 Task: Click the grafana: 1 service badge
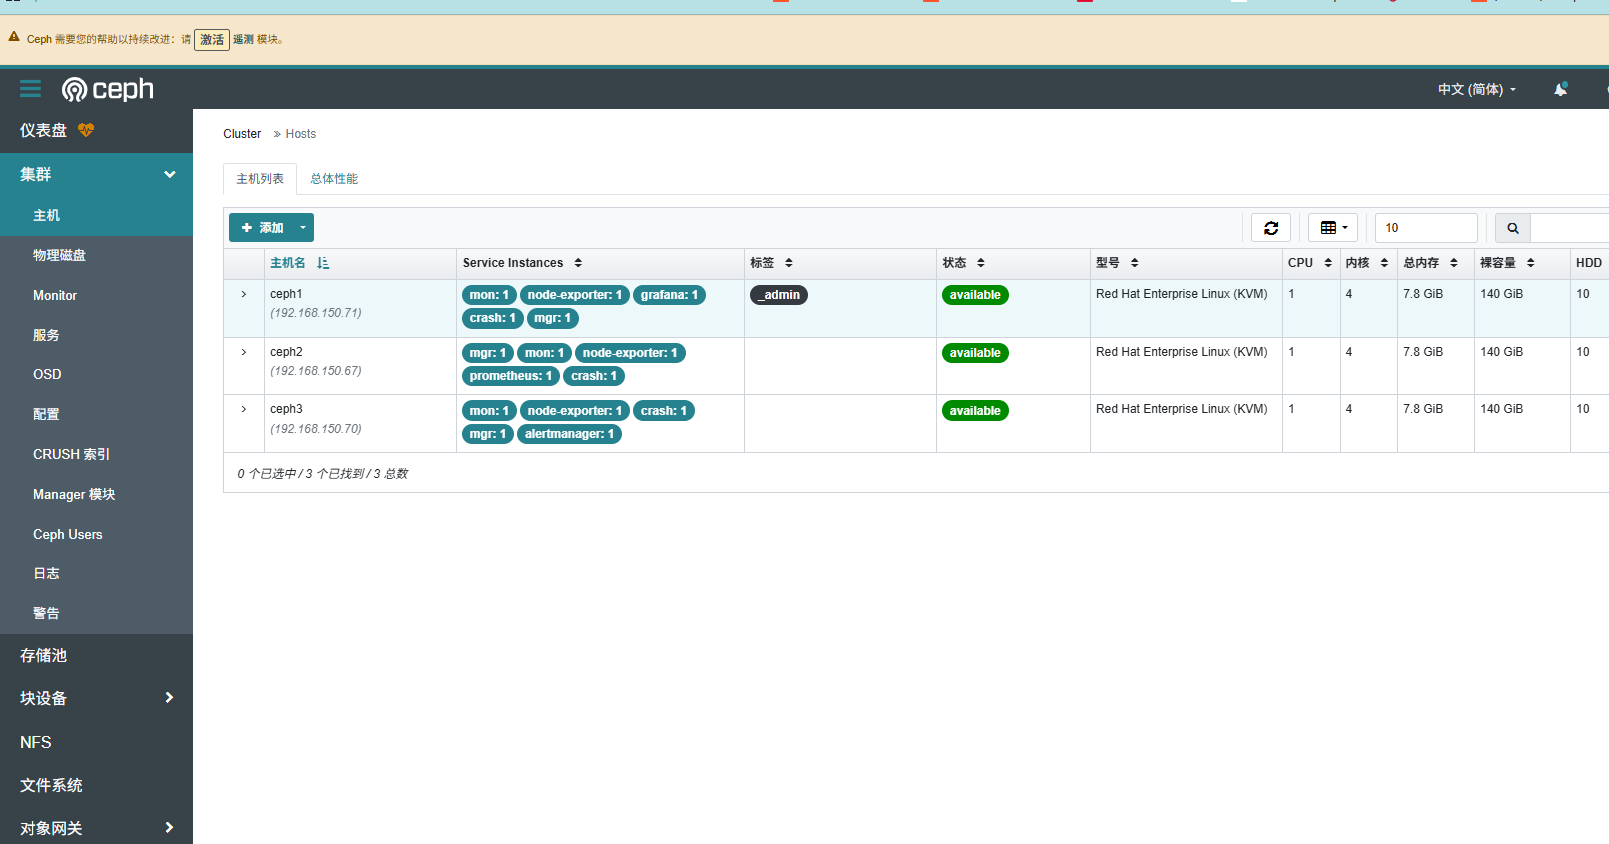(x=669, y=295)
